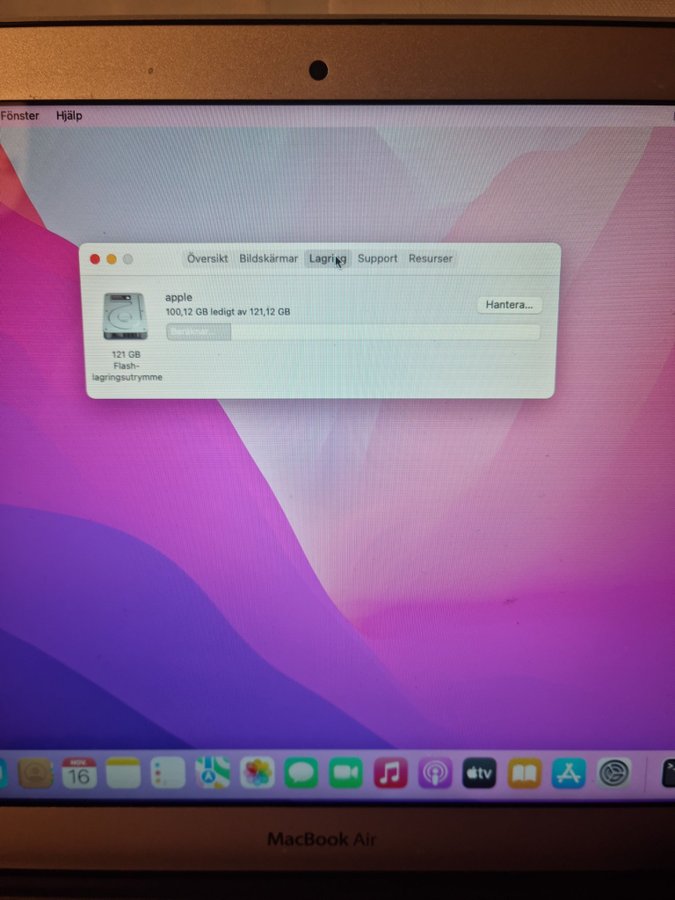This screenshot has width=675, height=900.
Task: Click the Hantera... button
Action: tap(509, 305)
